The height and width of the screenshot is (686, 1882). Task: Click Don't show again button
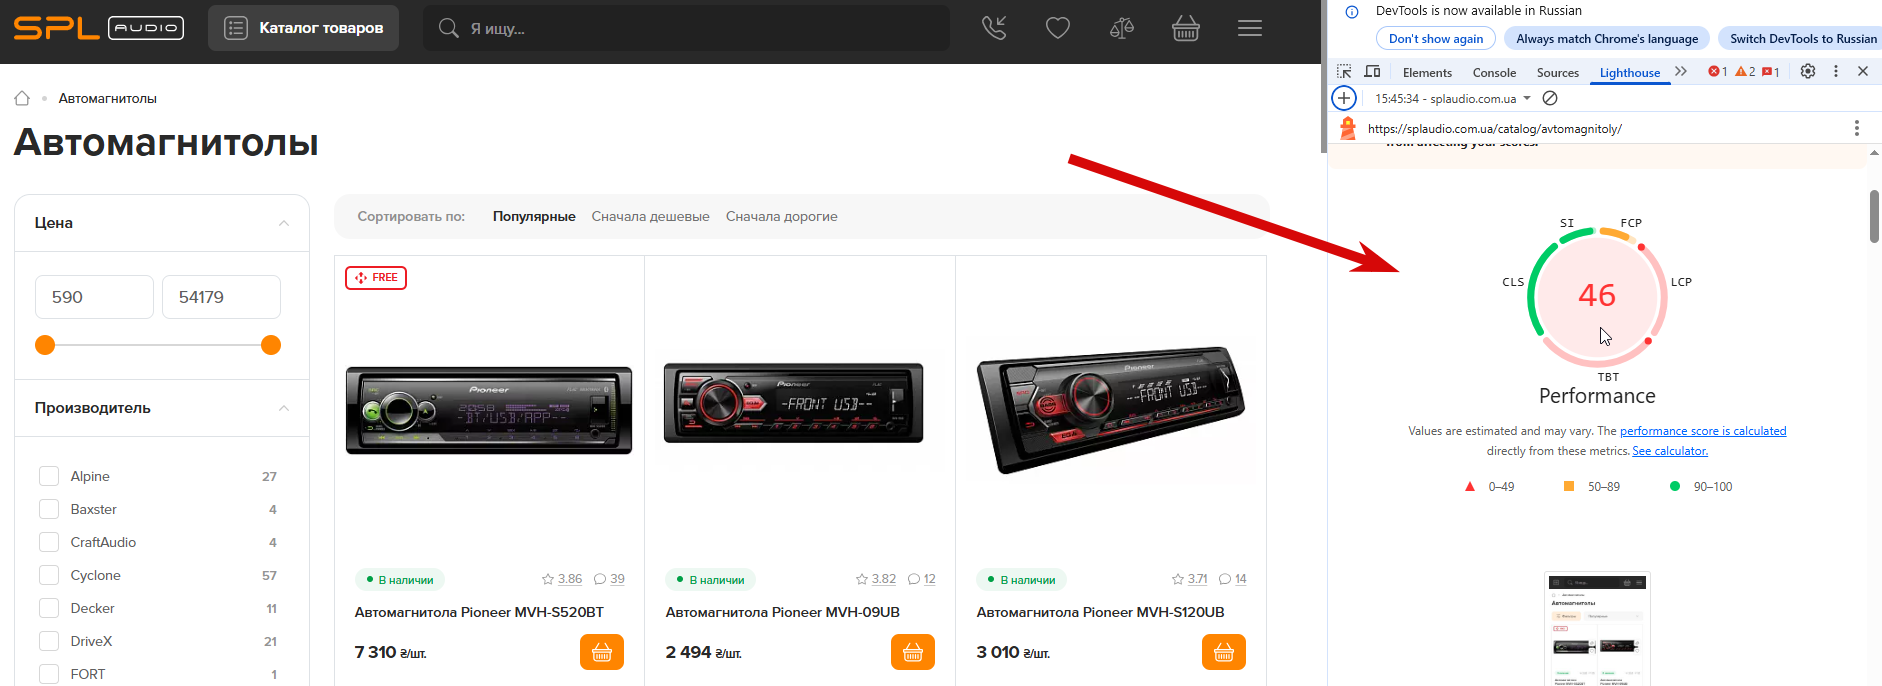(x=1436, y=38)
